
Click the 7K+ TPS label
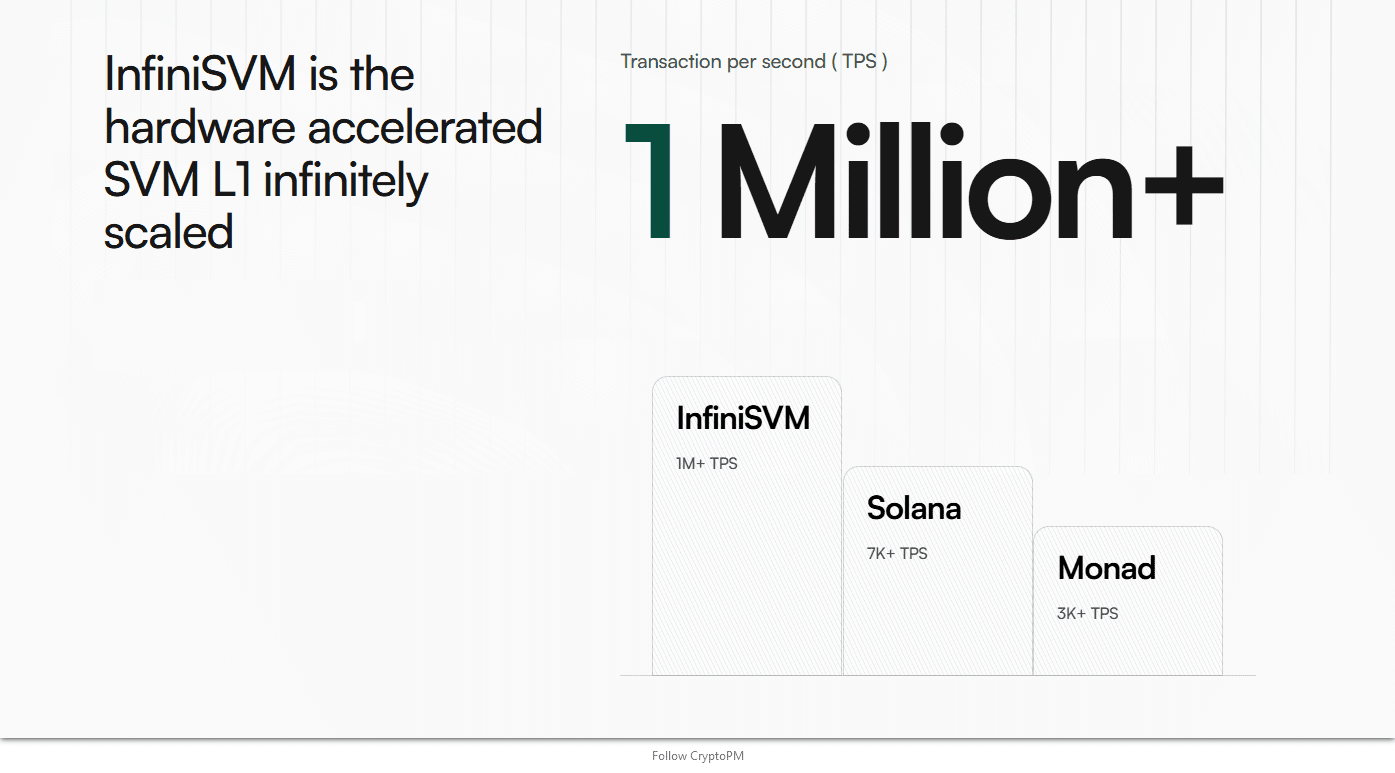pos(897,554)
